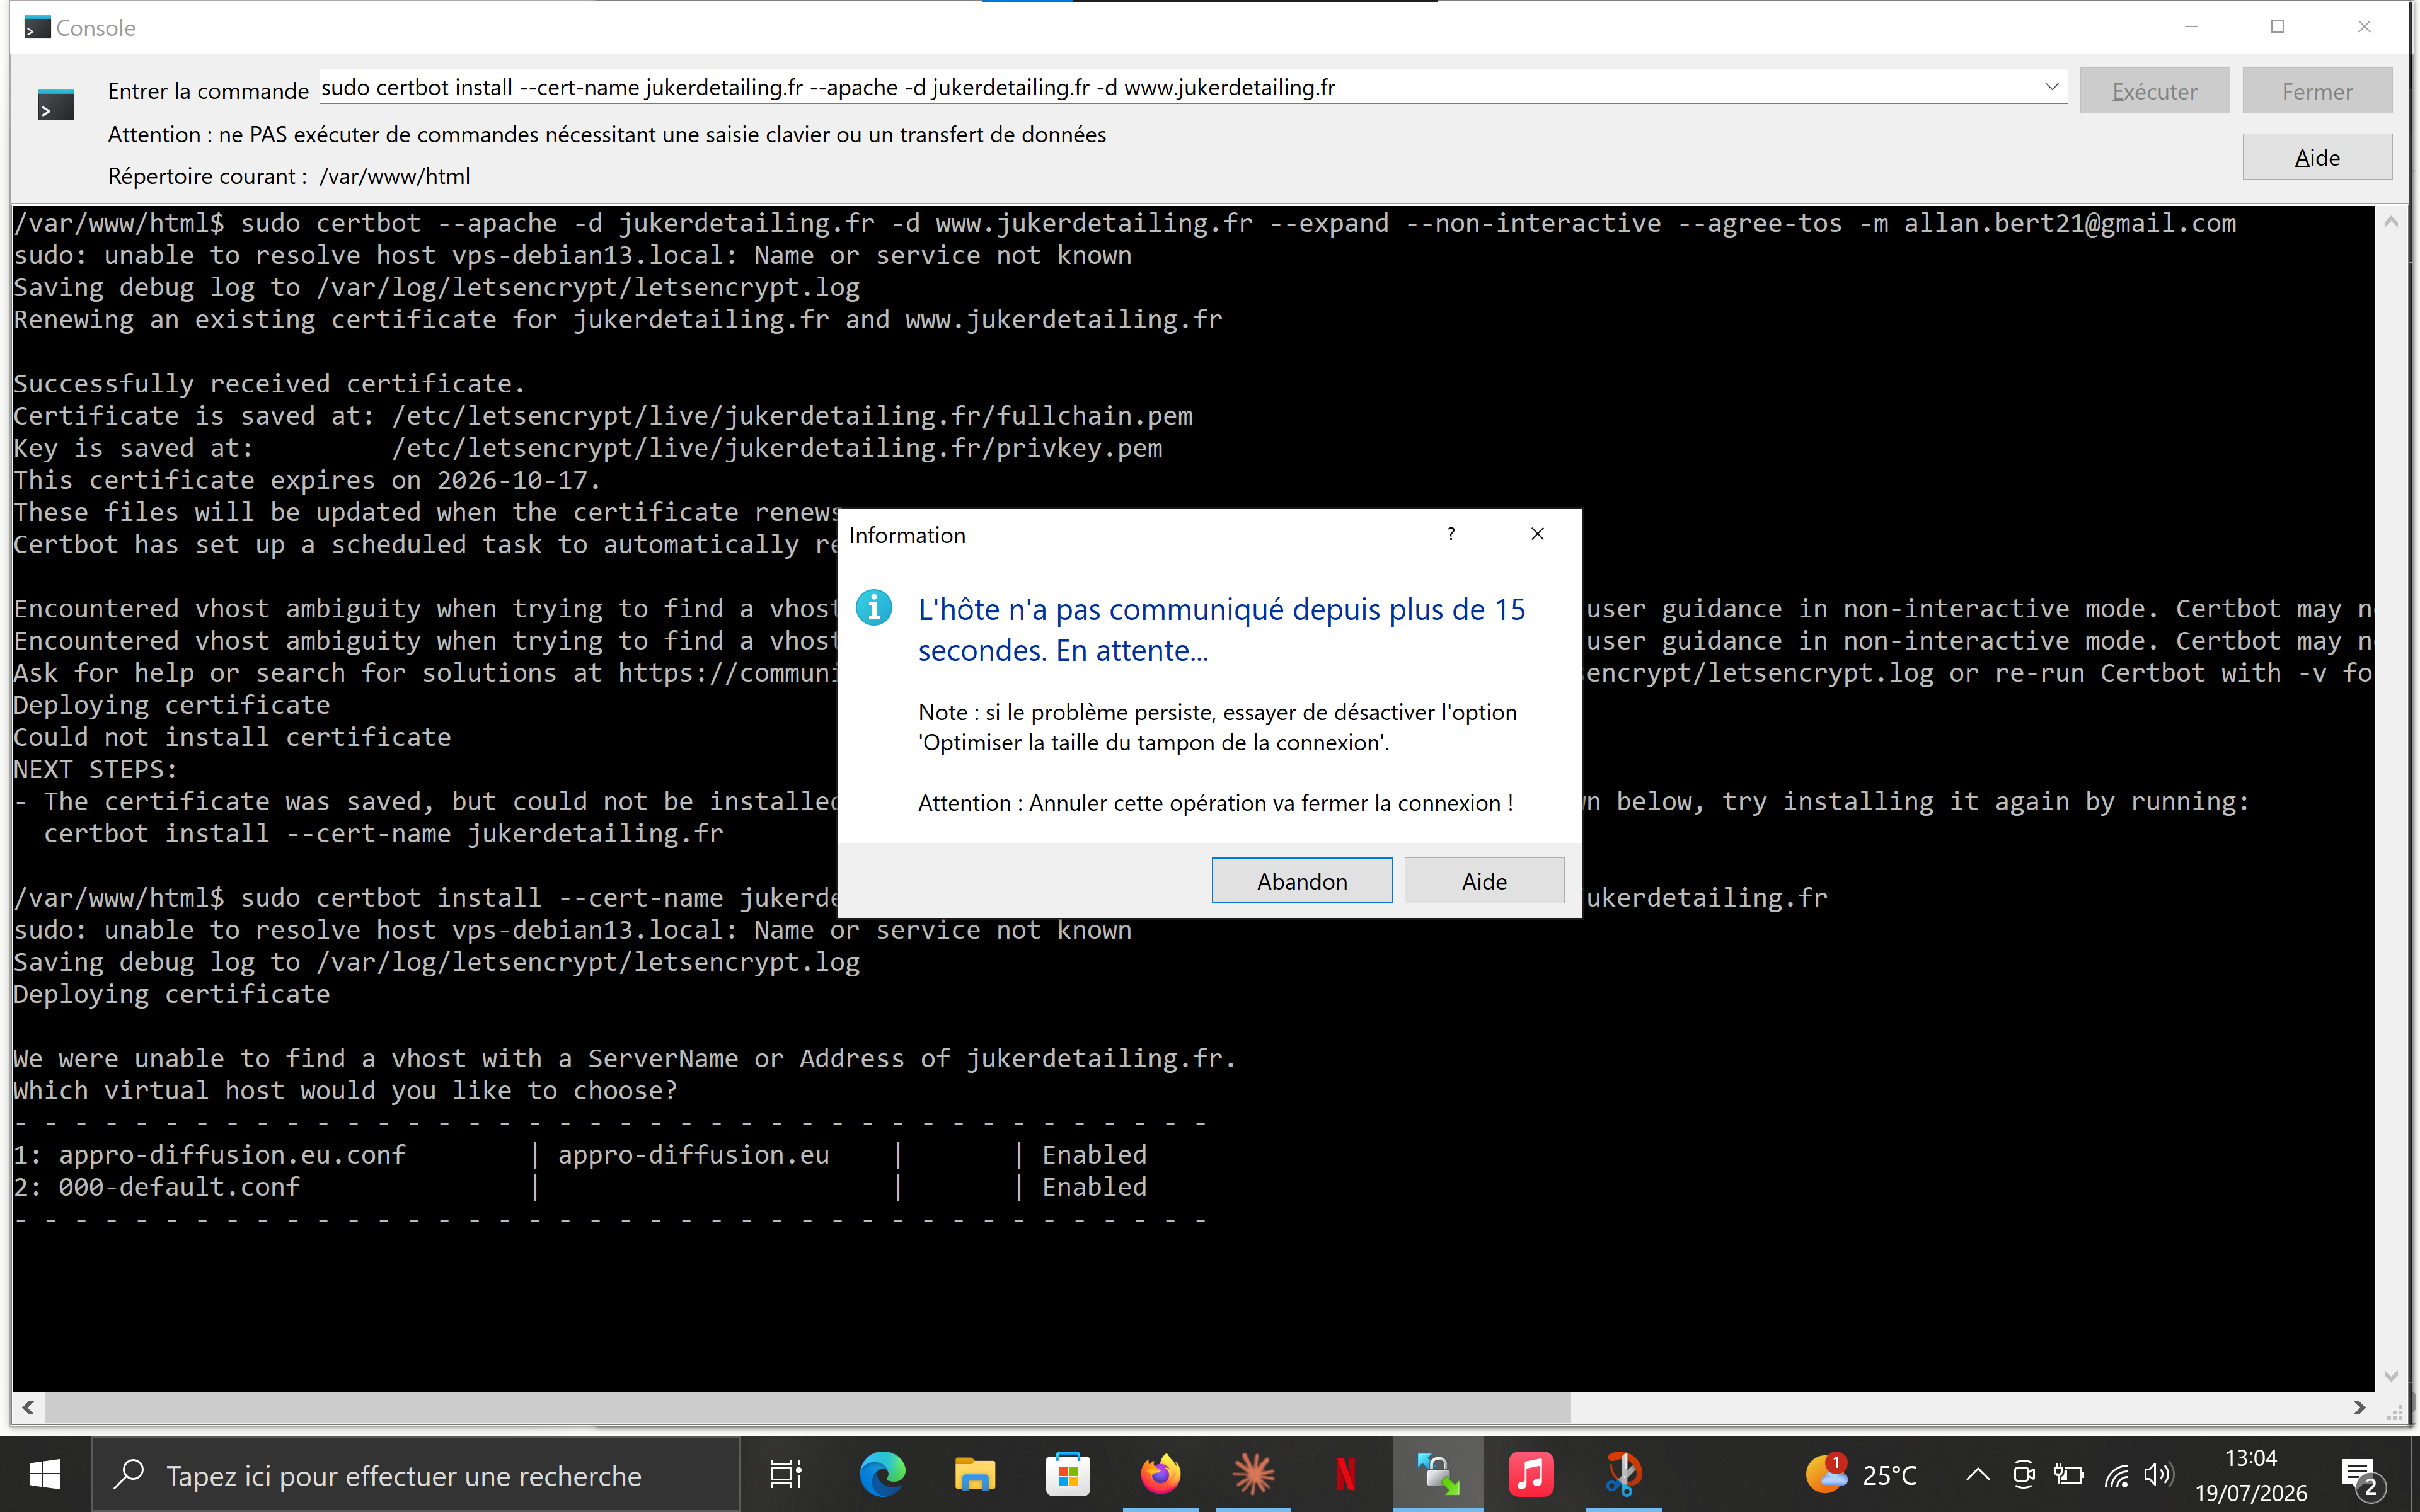Screen dimensions: 2420x1512
Task: Click the Exécuter button
Action: coord(2154,91)
